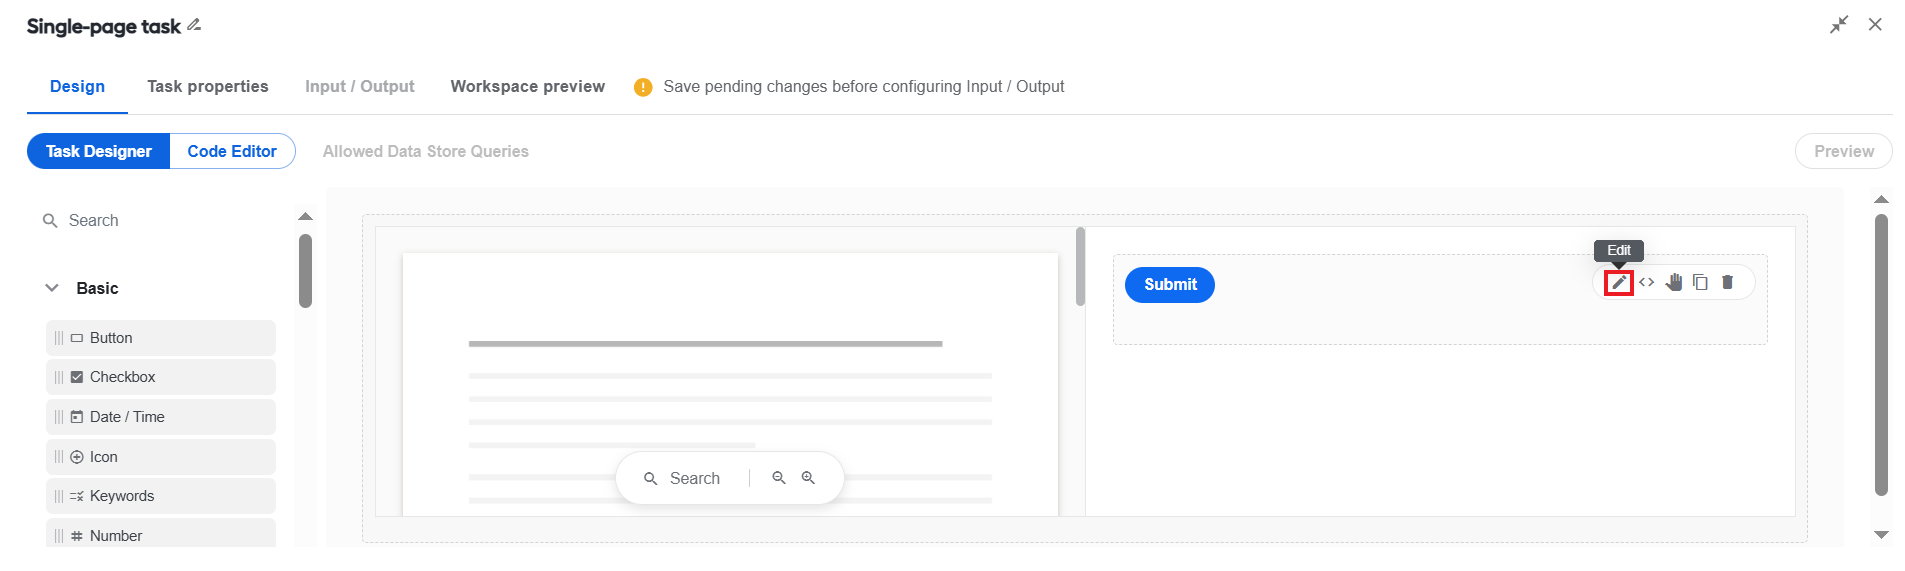Switch to Code Editor mode

(232, 151)
